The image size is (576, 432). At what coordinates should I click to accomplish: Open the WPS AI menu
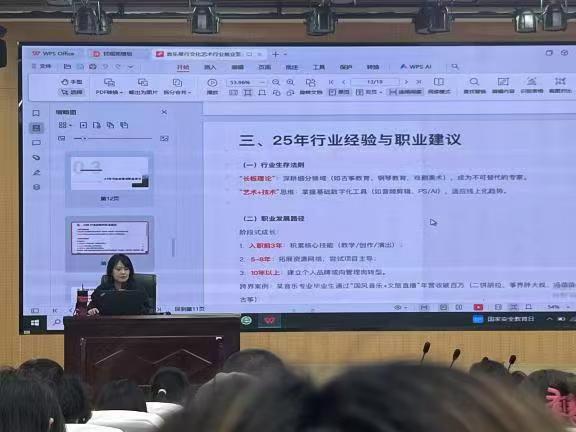(415, 67)
